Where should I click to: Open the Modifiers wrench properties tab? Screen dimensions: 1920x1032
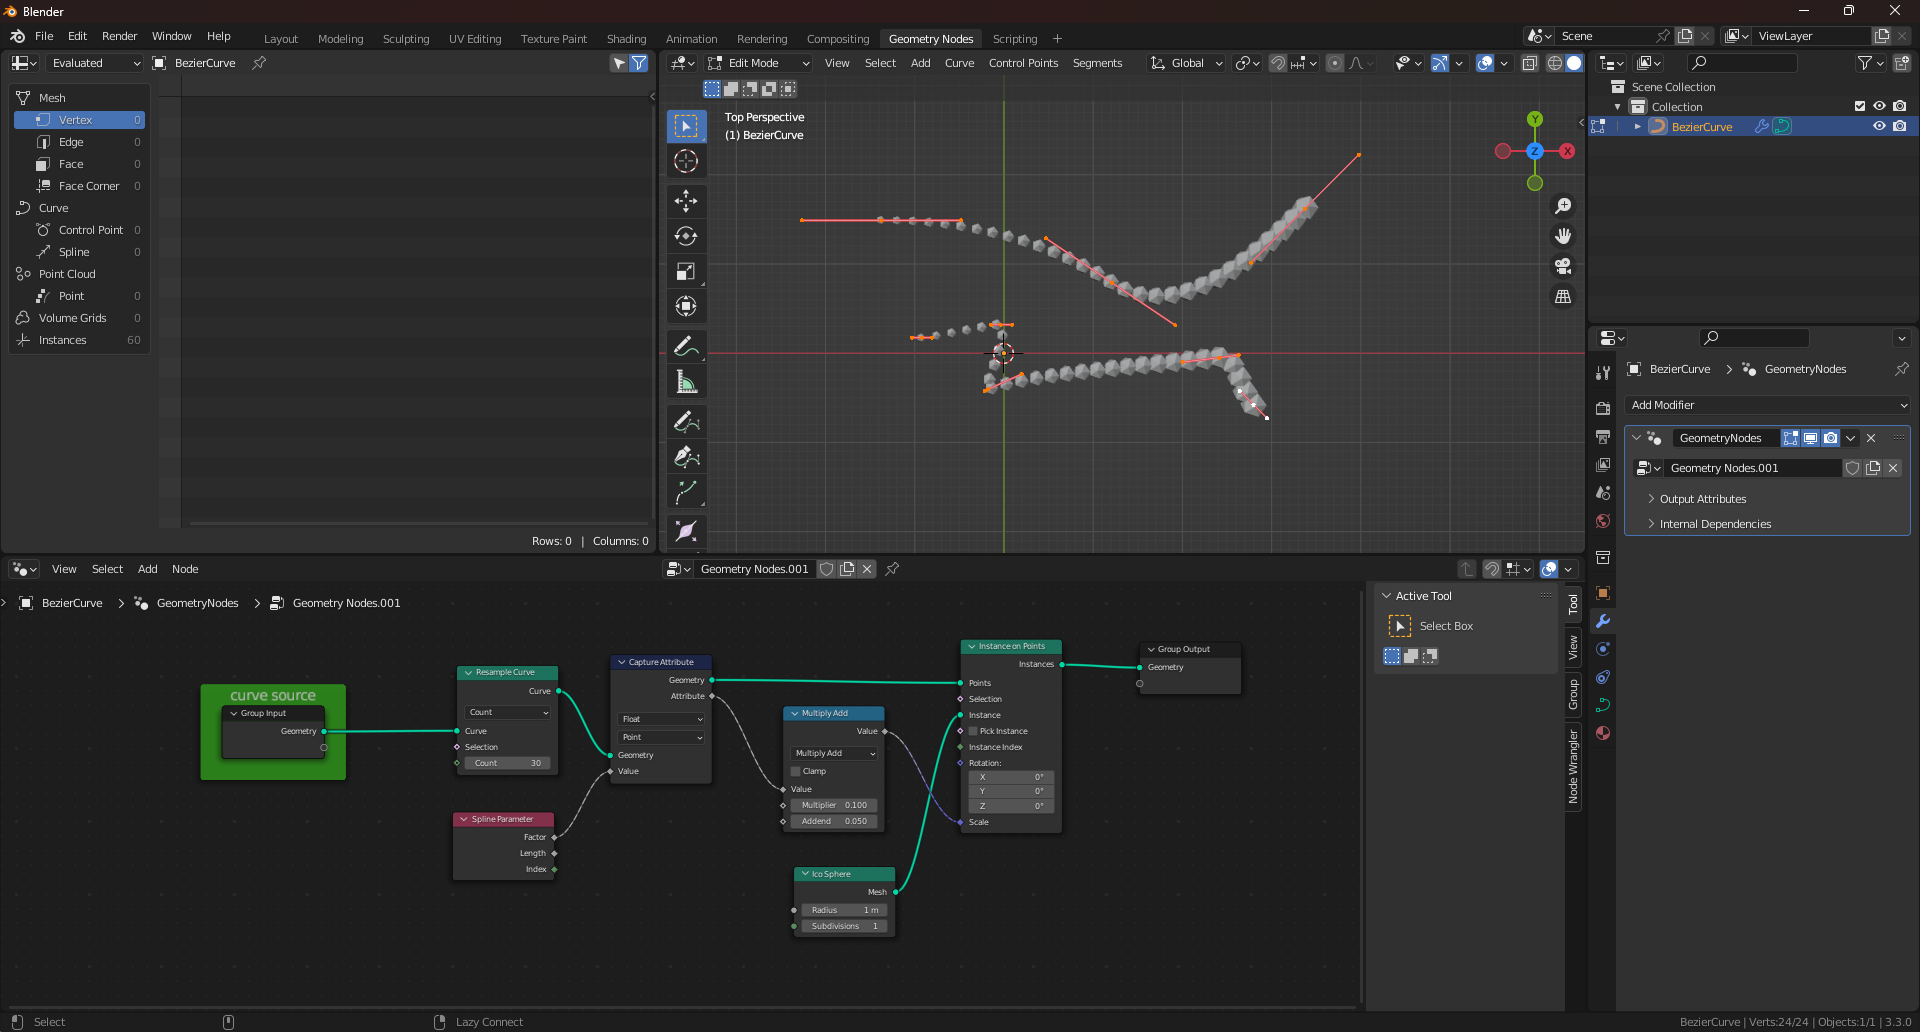[x=1603, y=621]
